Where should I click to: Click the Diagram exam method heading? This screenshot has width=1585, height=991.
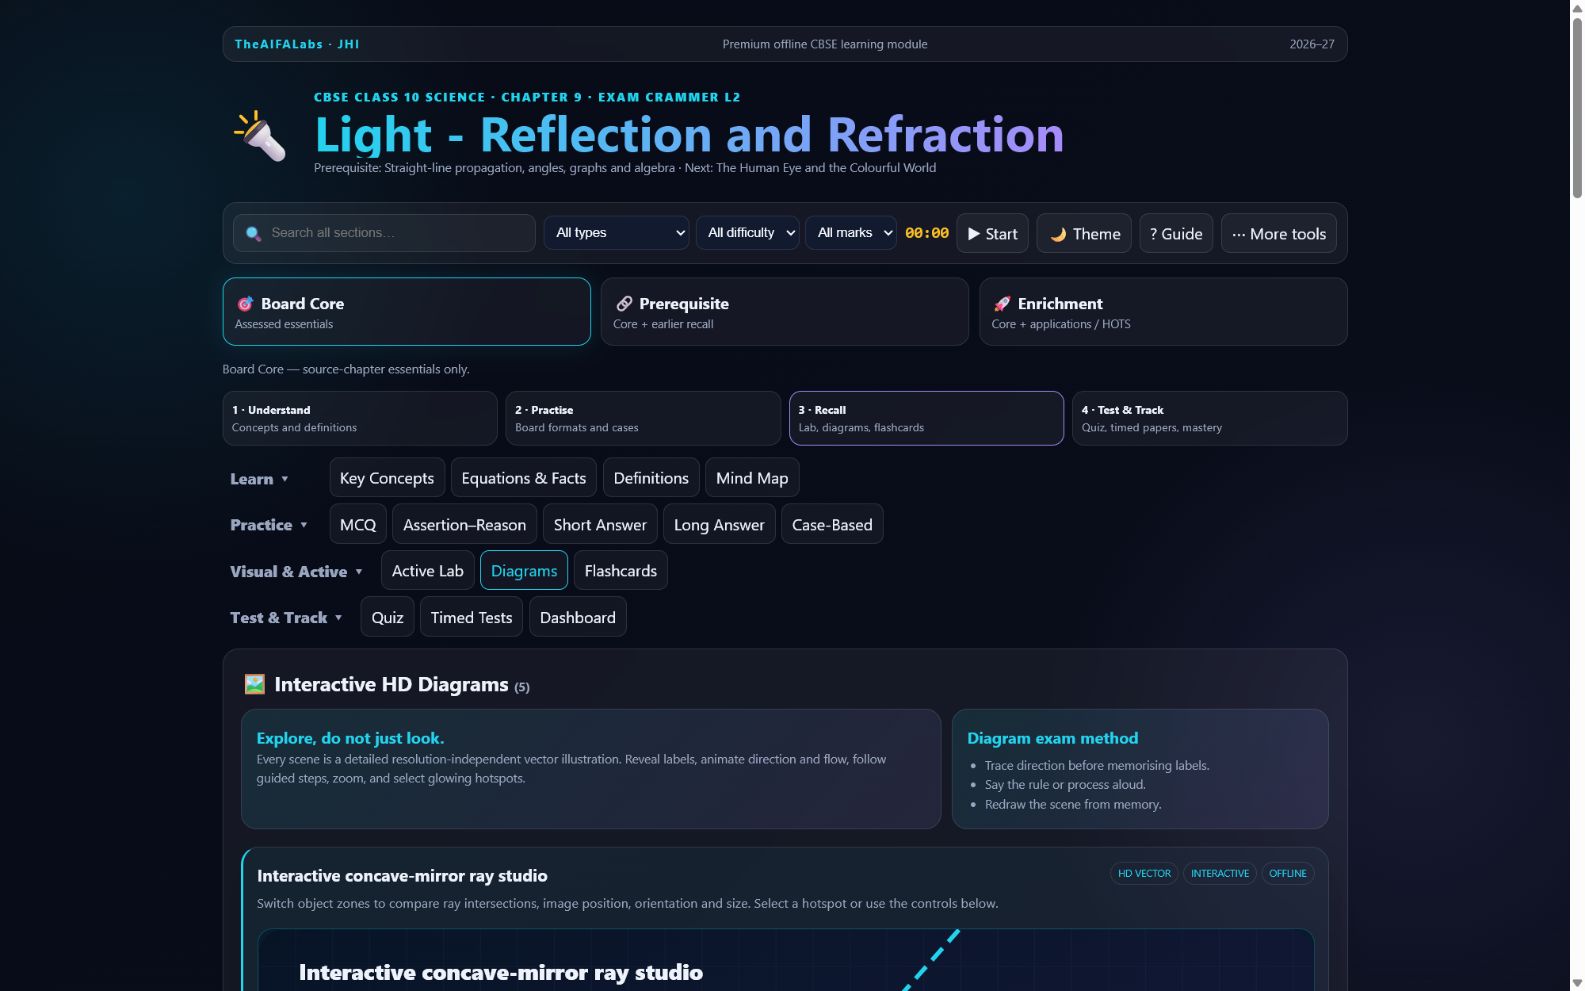tap(1052, 738)
